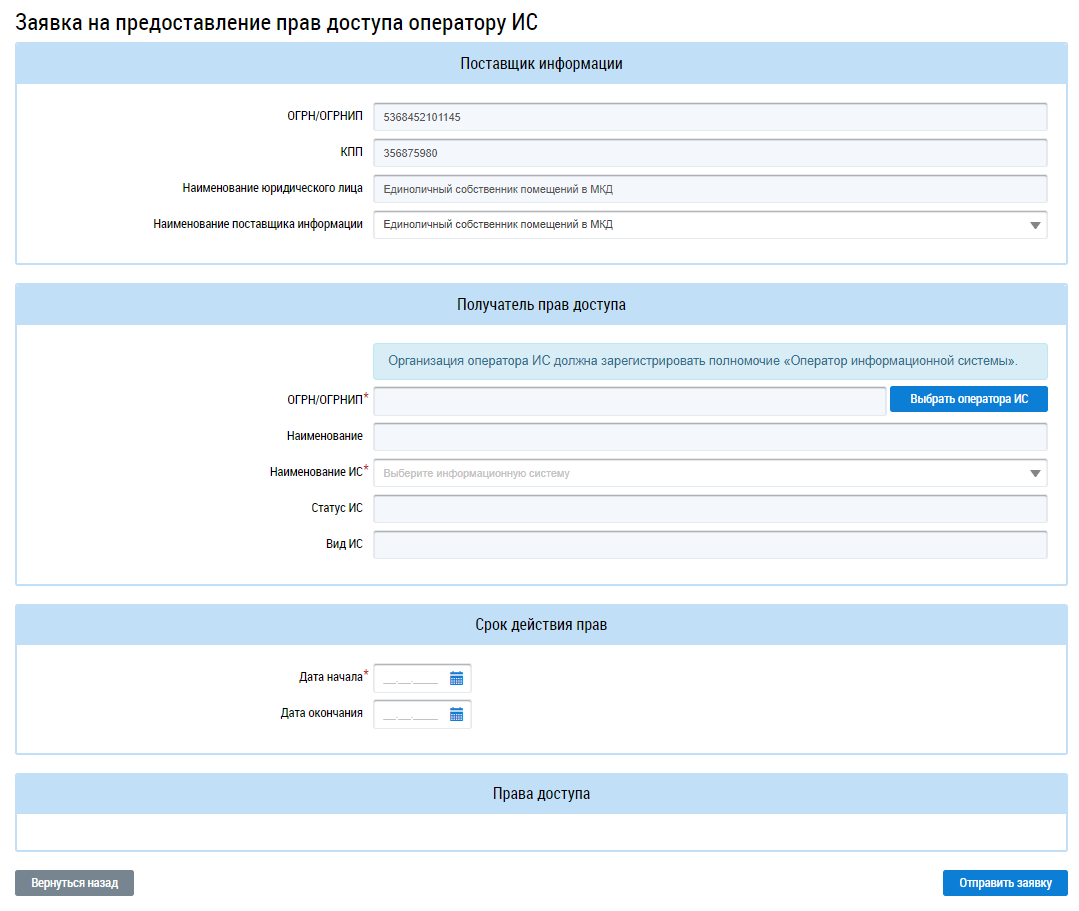Click the Дата начала date field
This screenshot has width=1079, height=911.
[411, 679]
